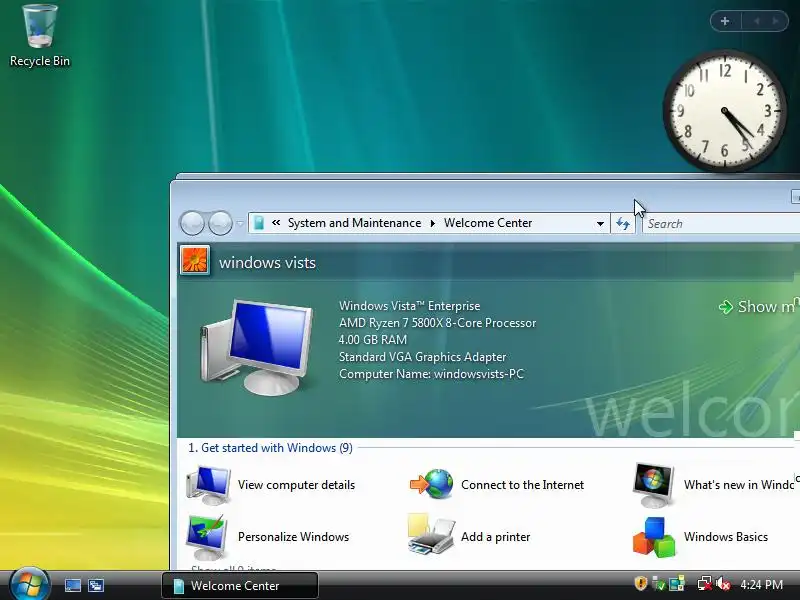Click the Forward navigation button

pos(220,223)
